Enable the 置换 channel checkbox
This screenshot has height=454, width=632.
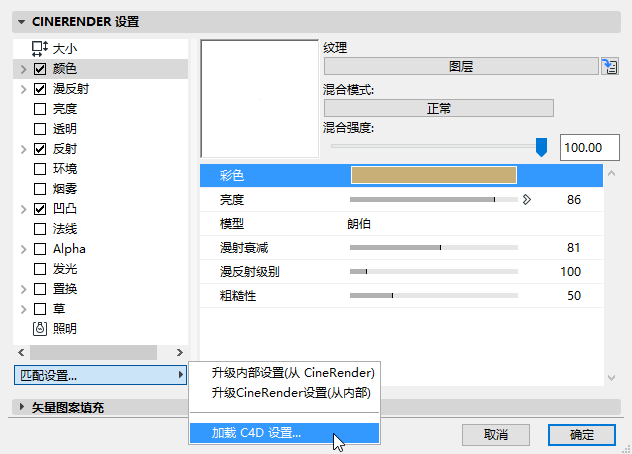click(40, 289)
